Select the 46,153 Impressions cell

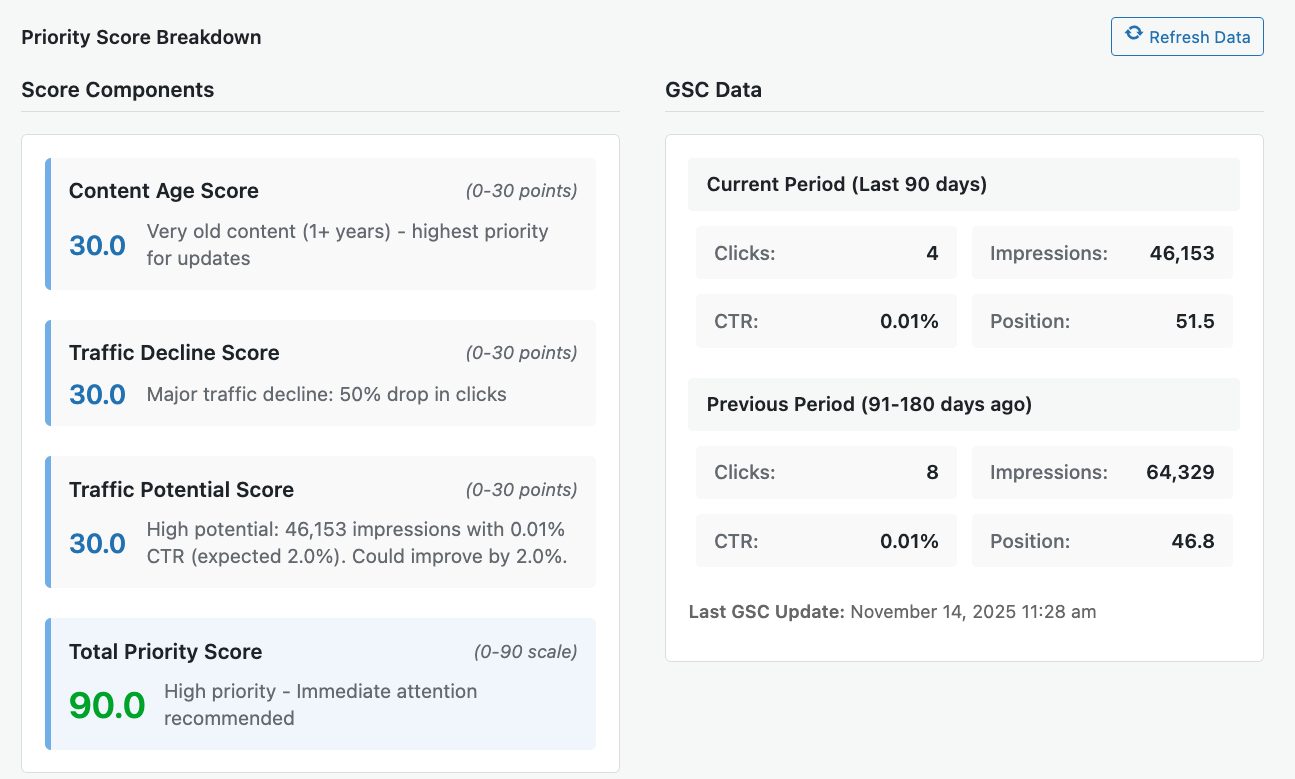(1181, 253)
